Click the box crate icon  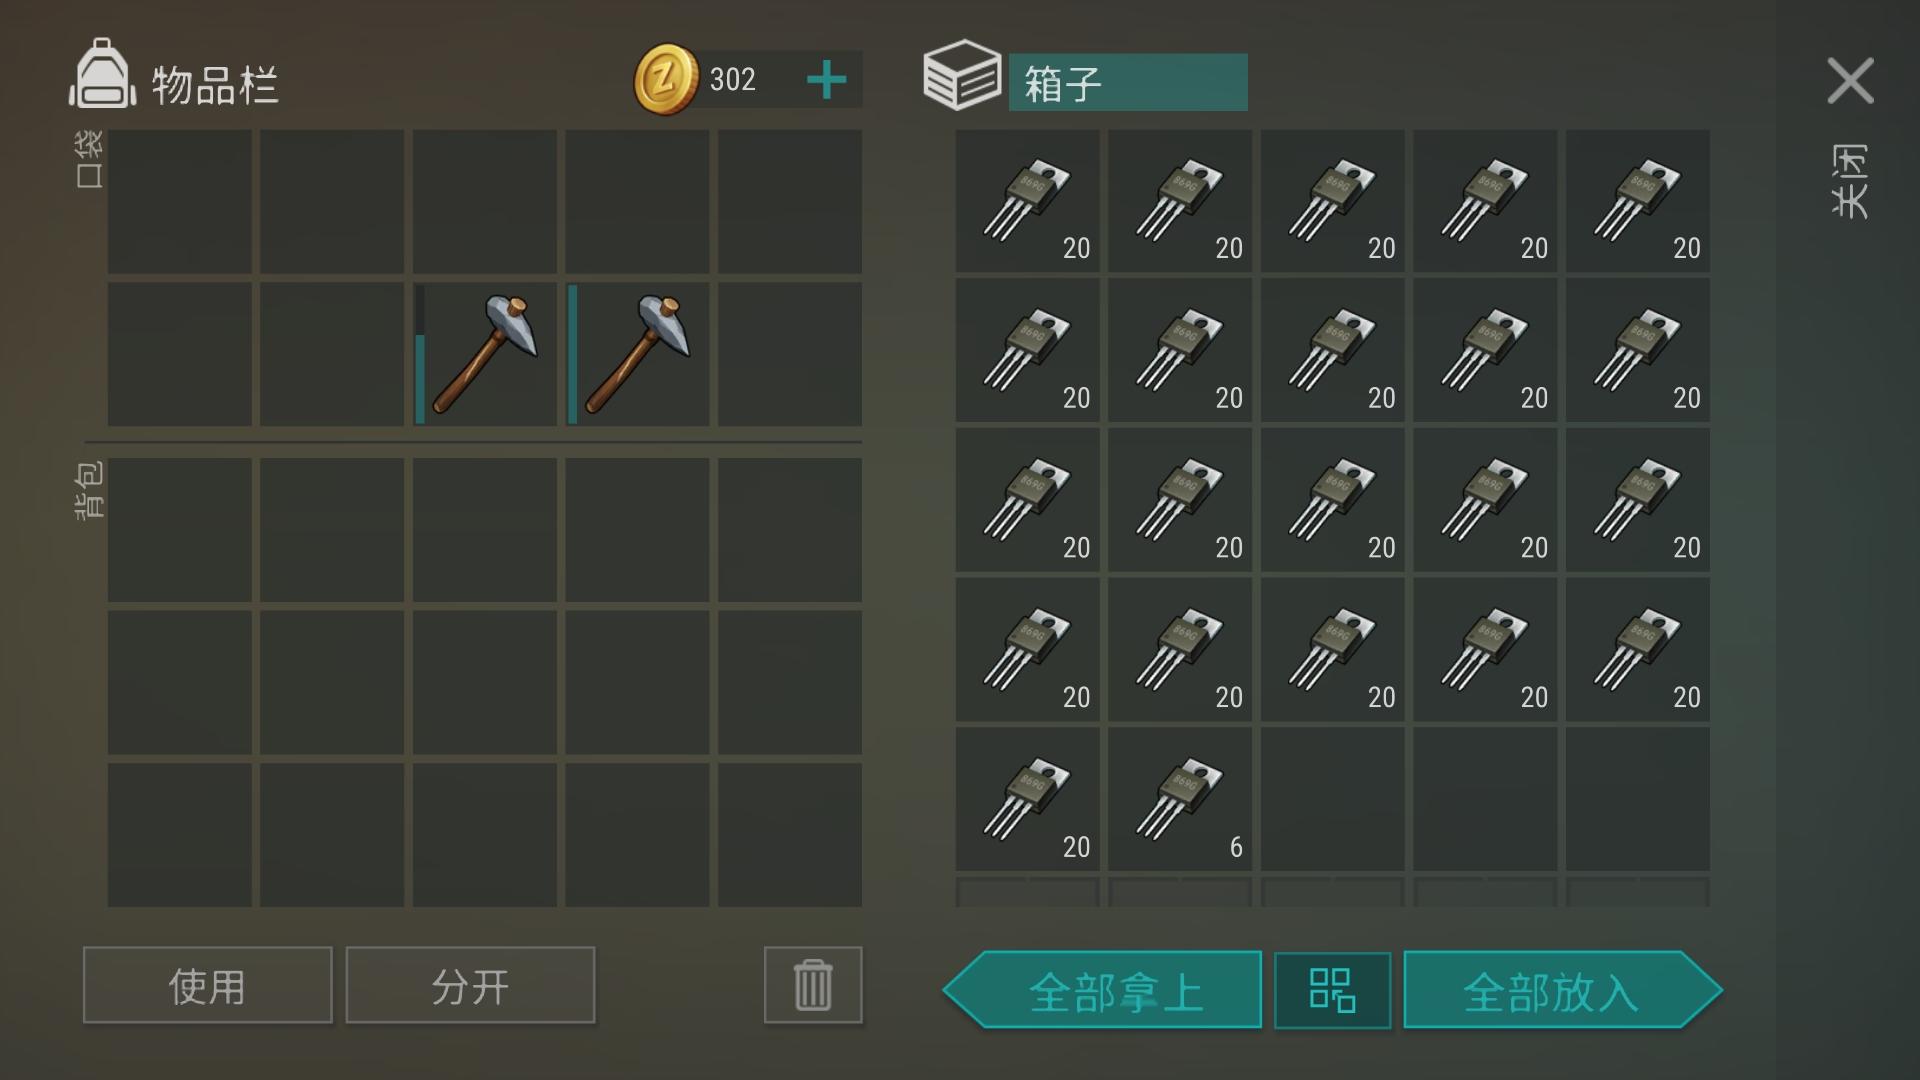point(961,75)
